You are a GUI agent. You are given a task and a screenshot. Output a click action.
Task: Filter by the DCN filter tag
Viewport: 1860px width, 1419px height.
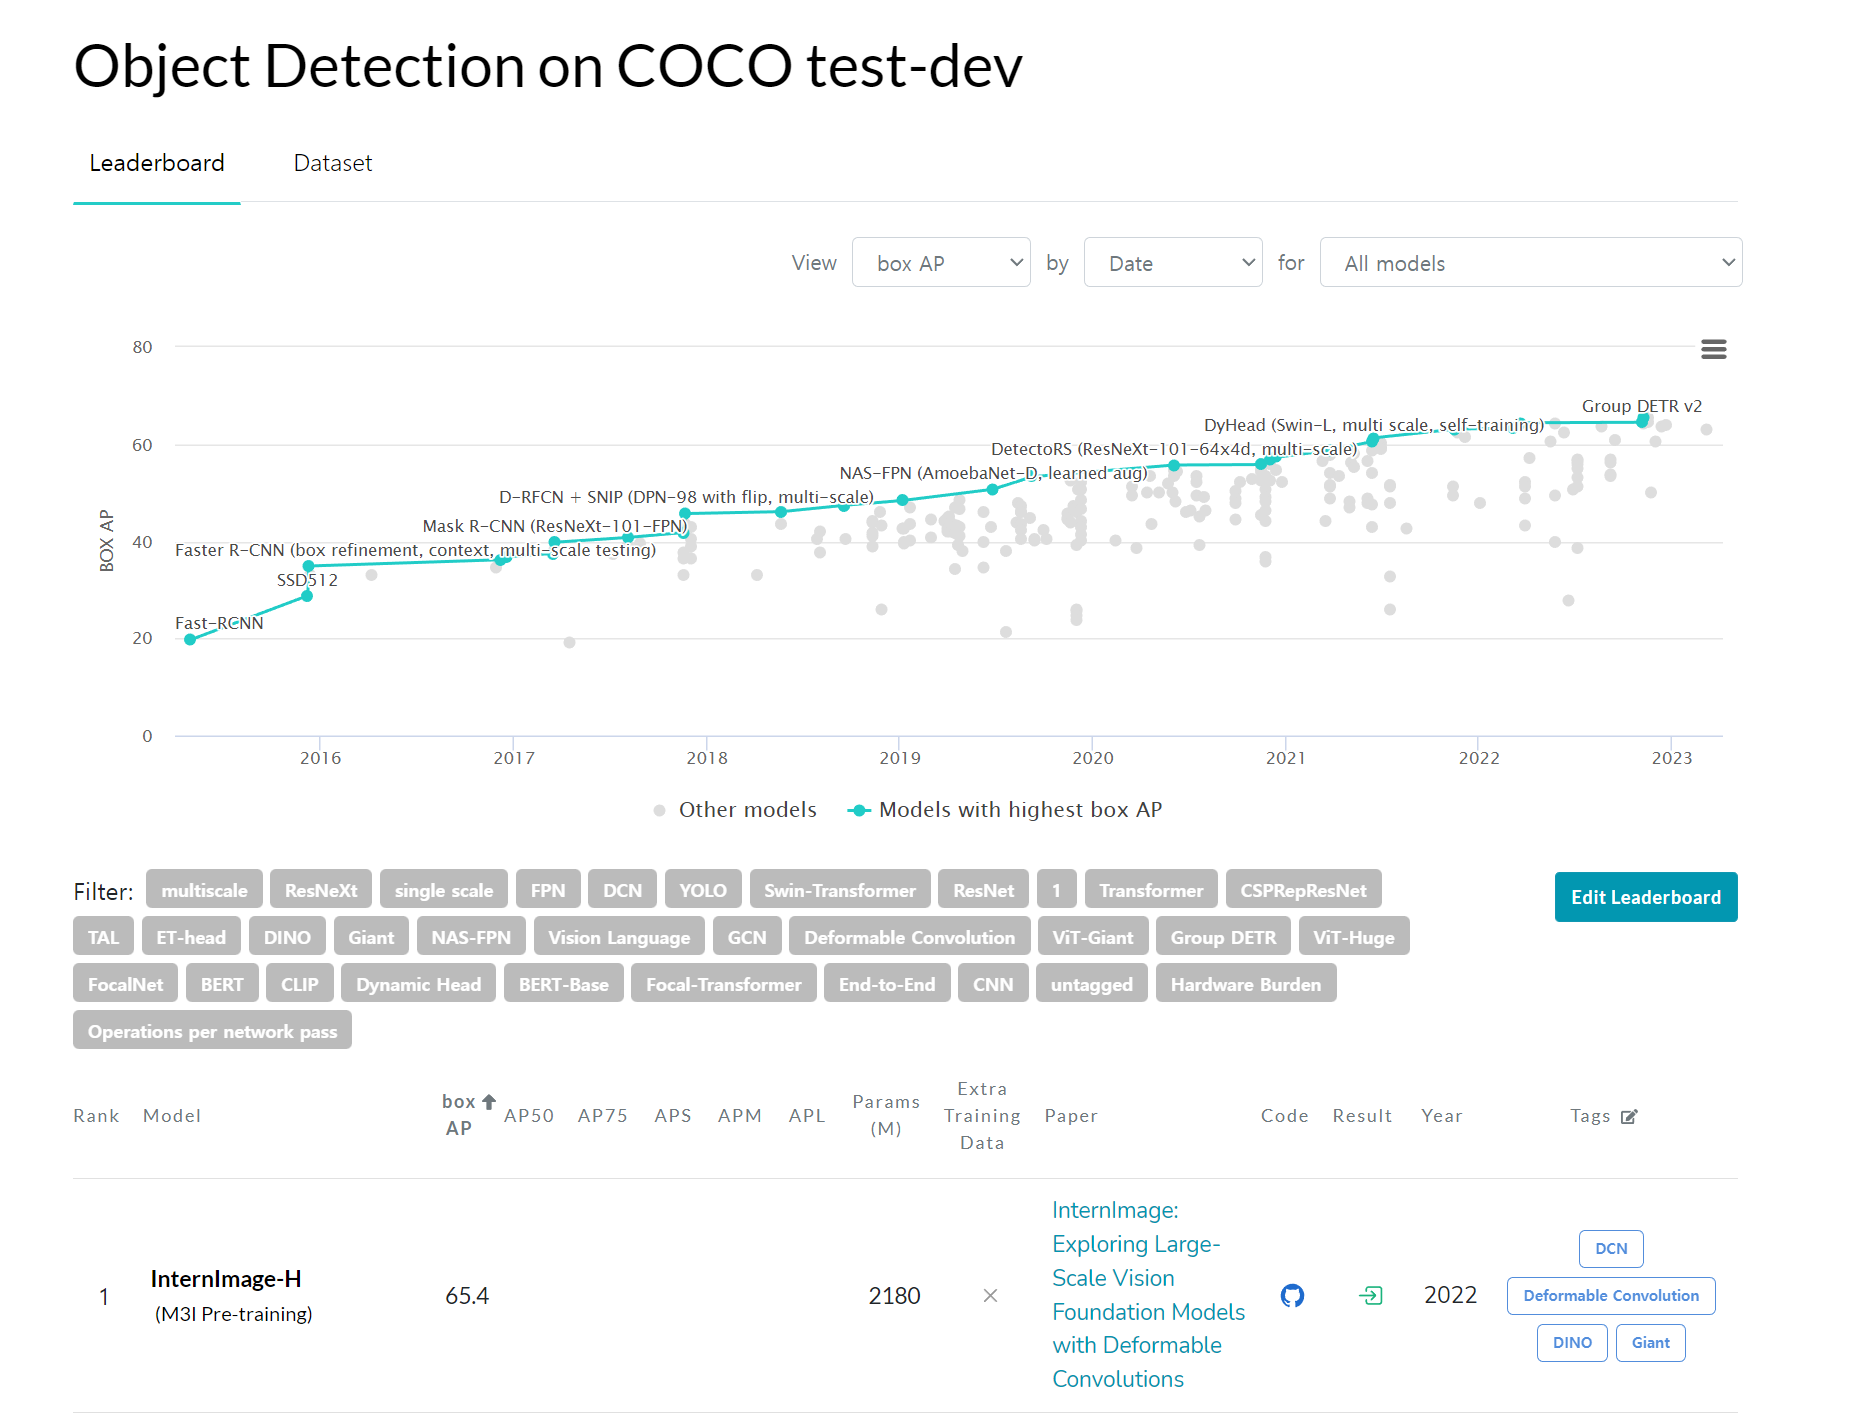(622, 890)
